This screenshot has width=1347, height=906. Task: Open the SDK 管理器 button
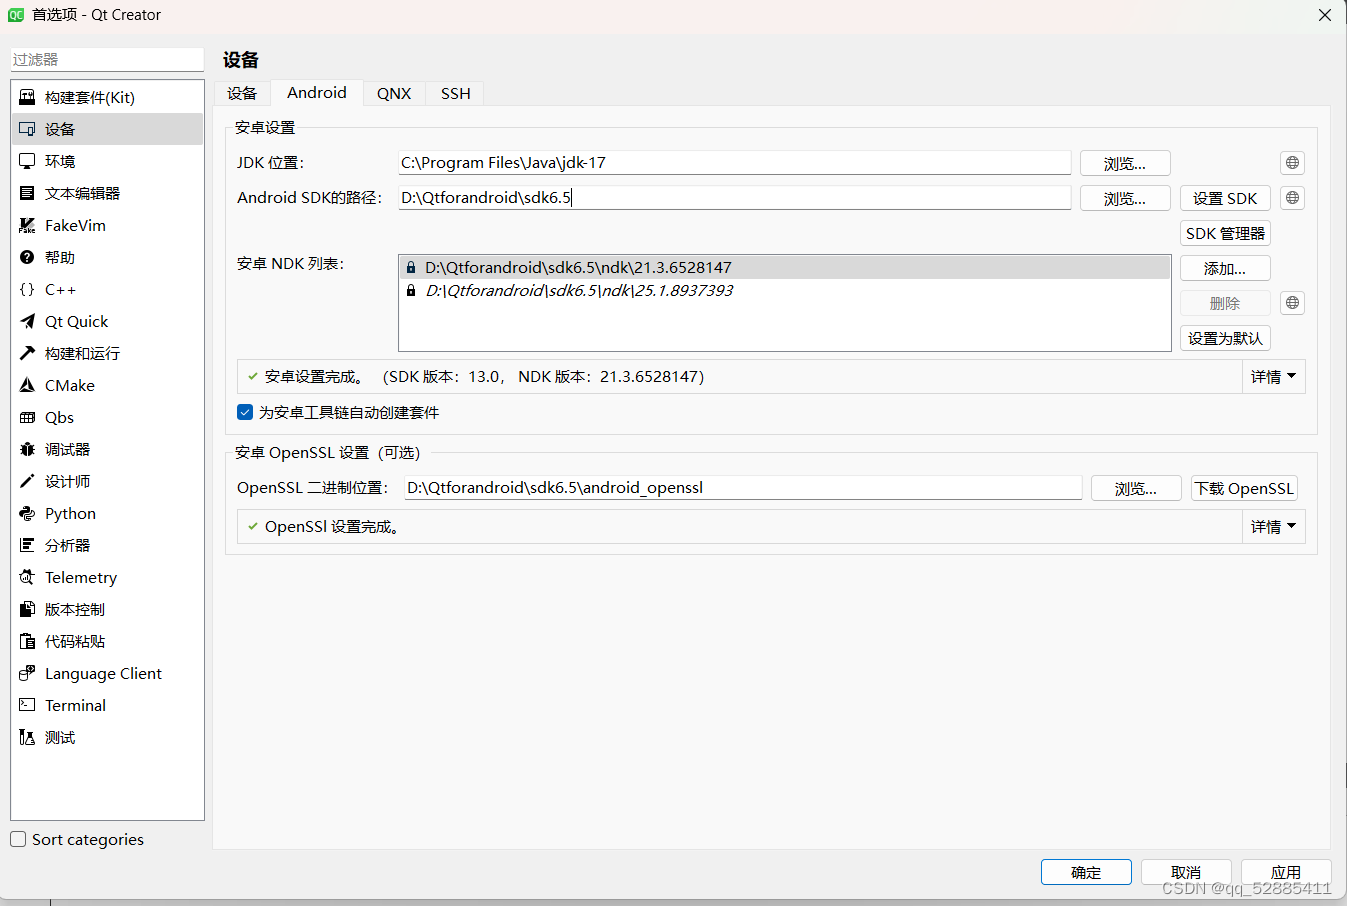(x=1225, y=233)
